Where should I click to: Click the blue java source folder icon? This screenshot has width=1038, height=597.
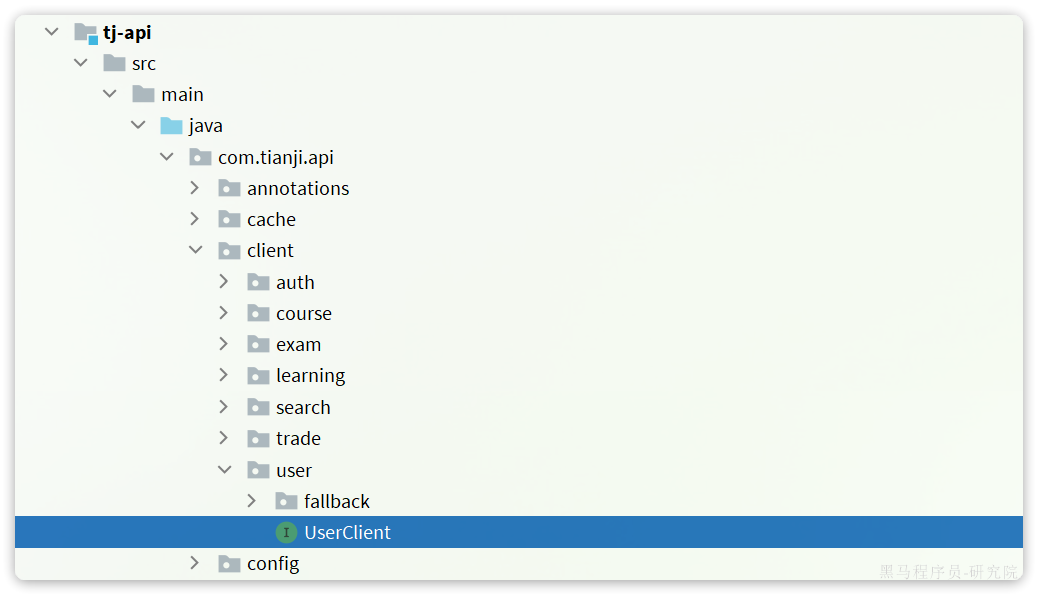[171, 126]
